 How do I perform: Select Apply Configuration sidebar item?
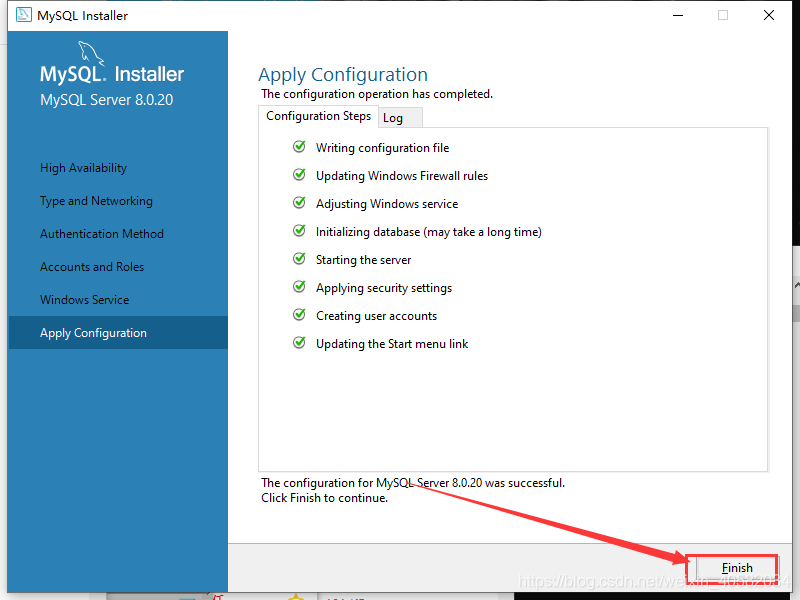(x=118, y=333)
